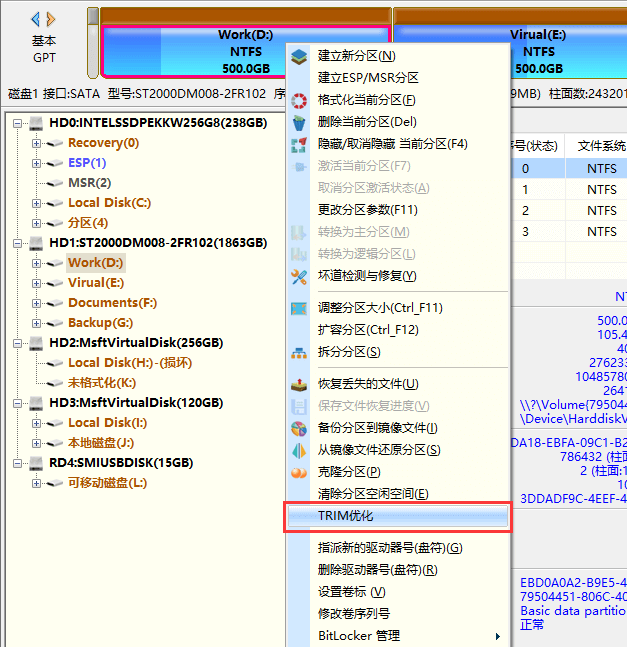Select the NTFS table row numbered 3

[569, 232]
